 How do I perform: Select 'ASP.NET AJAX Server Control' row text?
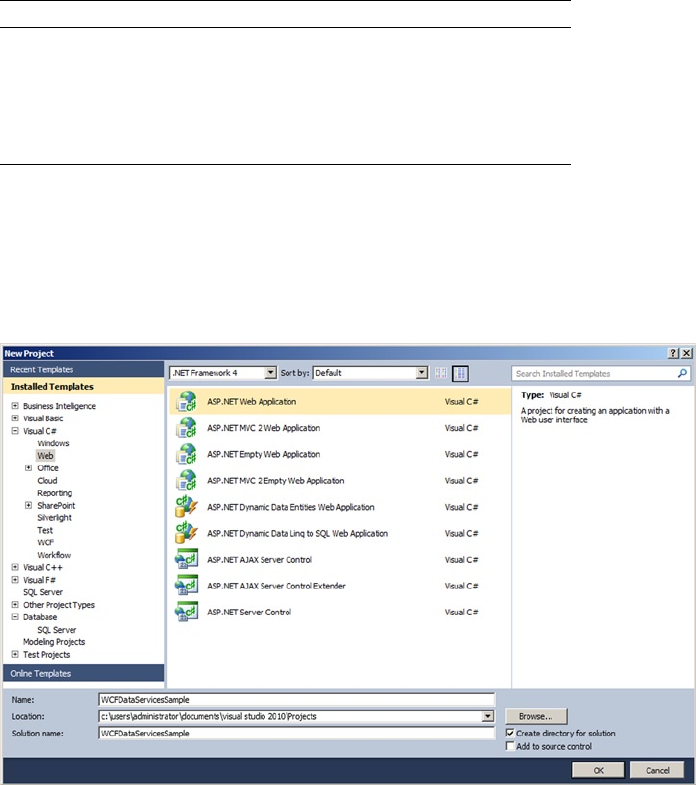coord(260,560)
